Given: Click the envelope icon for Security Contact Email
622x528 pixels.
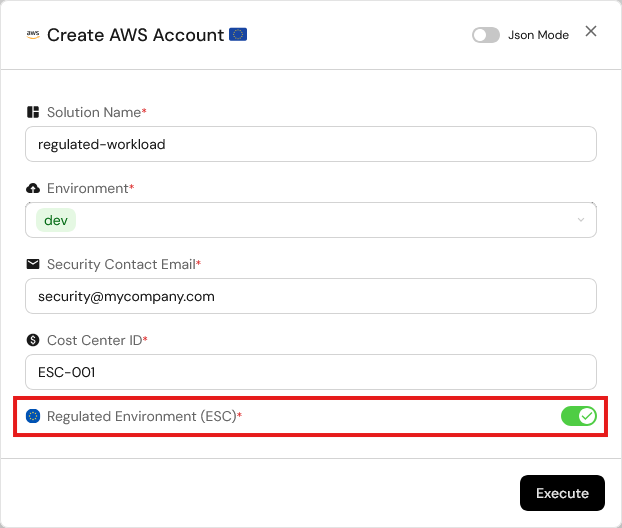Looking at the screenshot, I should tap(33, 264).
